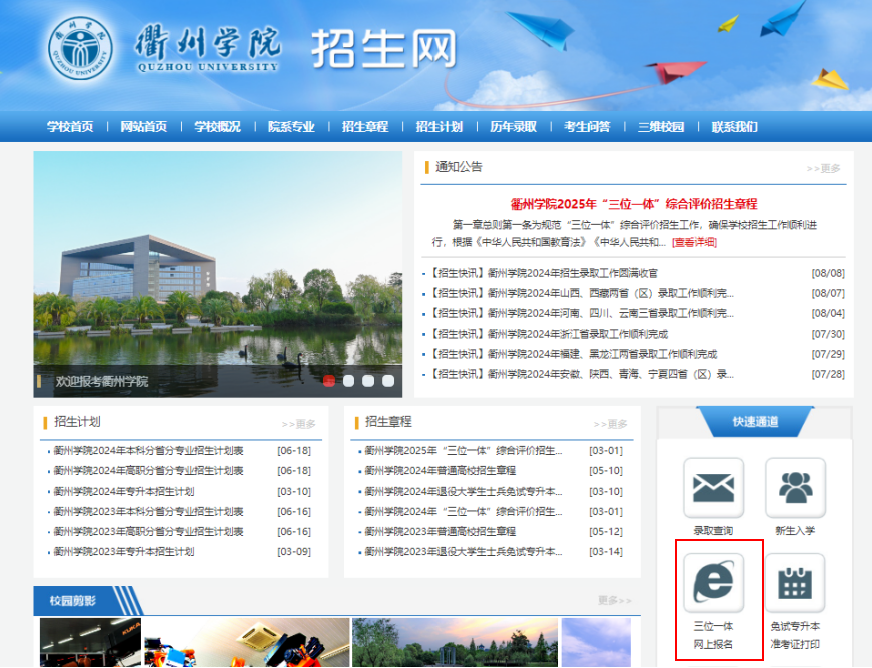Switch to the second carousel slide dot
Screen dimensions: 872x668
tap(349, 381)
